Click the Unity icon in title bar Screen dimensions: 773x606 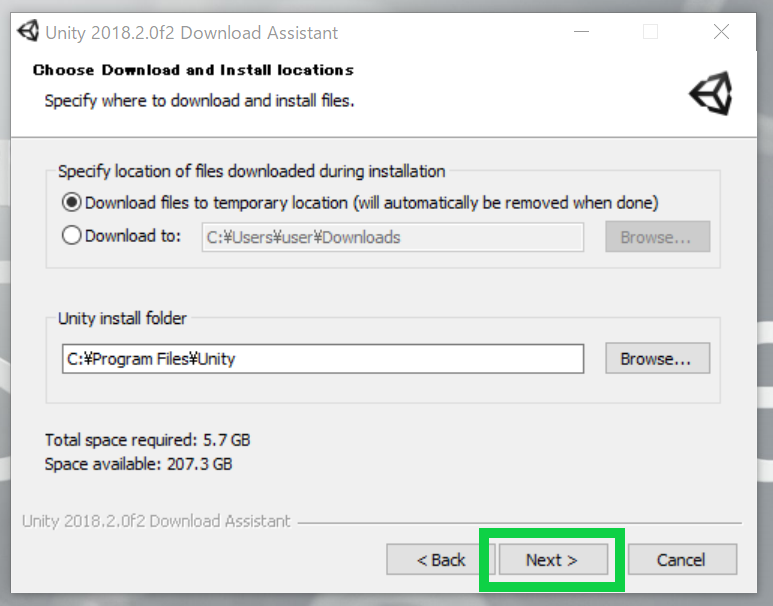tap(28, 32)
